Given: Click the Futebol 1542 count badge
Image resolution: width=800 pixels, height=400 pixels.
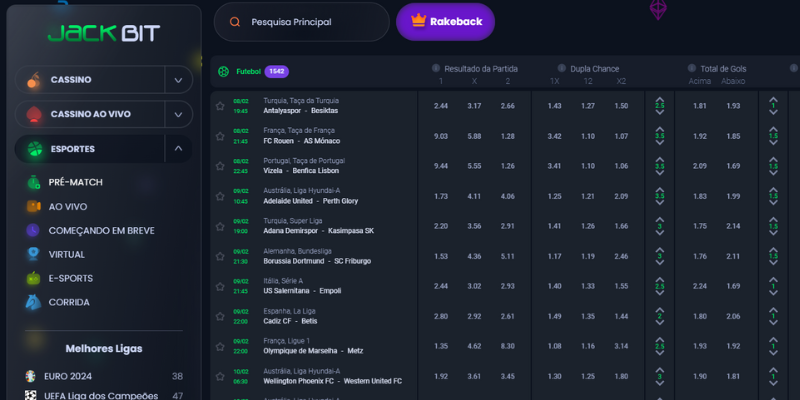Looking at the screenshot, I should 277,71.
